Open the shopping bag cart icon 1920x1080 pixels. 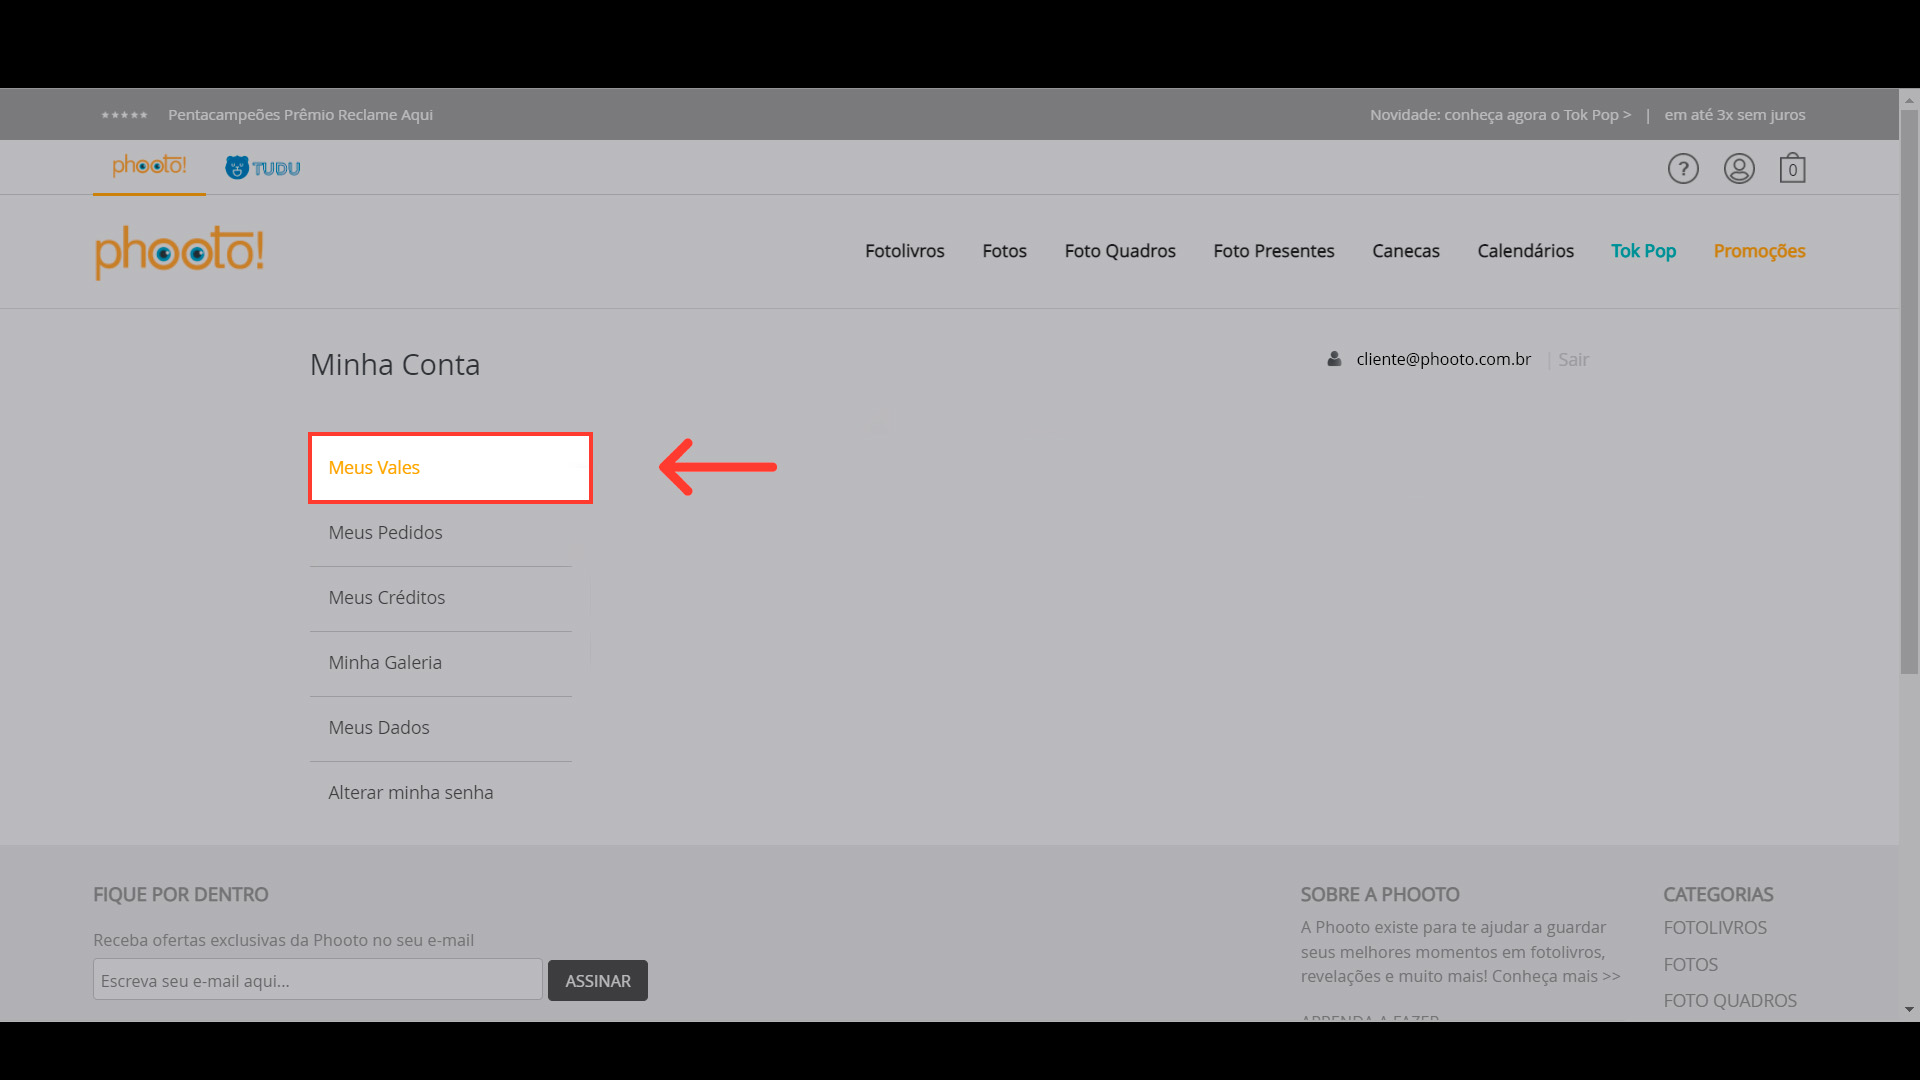pos(1792,168)
